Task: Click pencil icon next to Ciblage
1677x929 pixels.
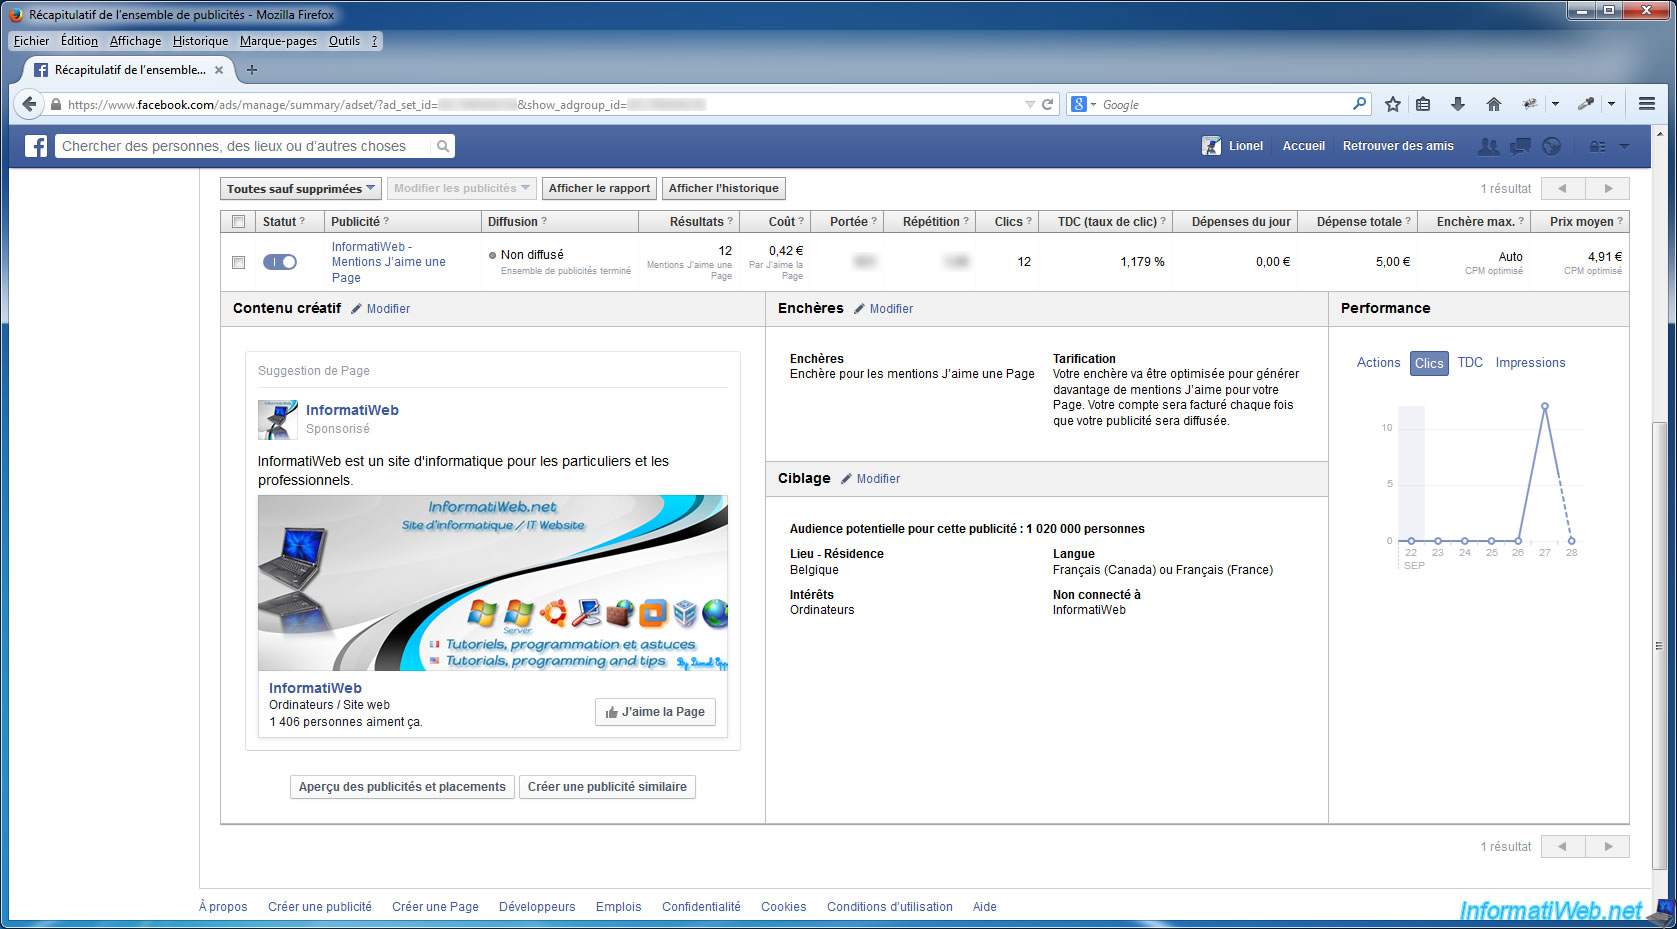Action: pyautogui.click(x=846, y=479)
